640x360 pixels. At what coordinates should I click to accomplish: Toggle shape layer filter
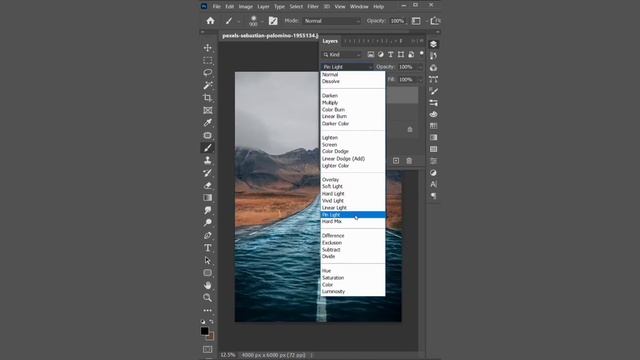[401, 54]
